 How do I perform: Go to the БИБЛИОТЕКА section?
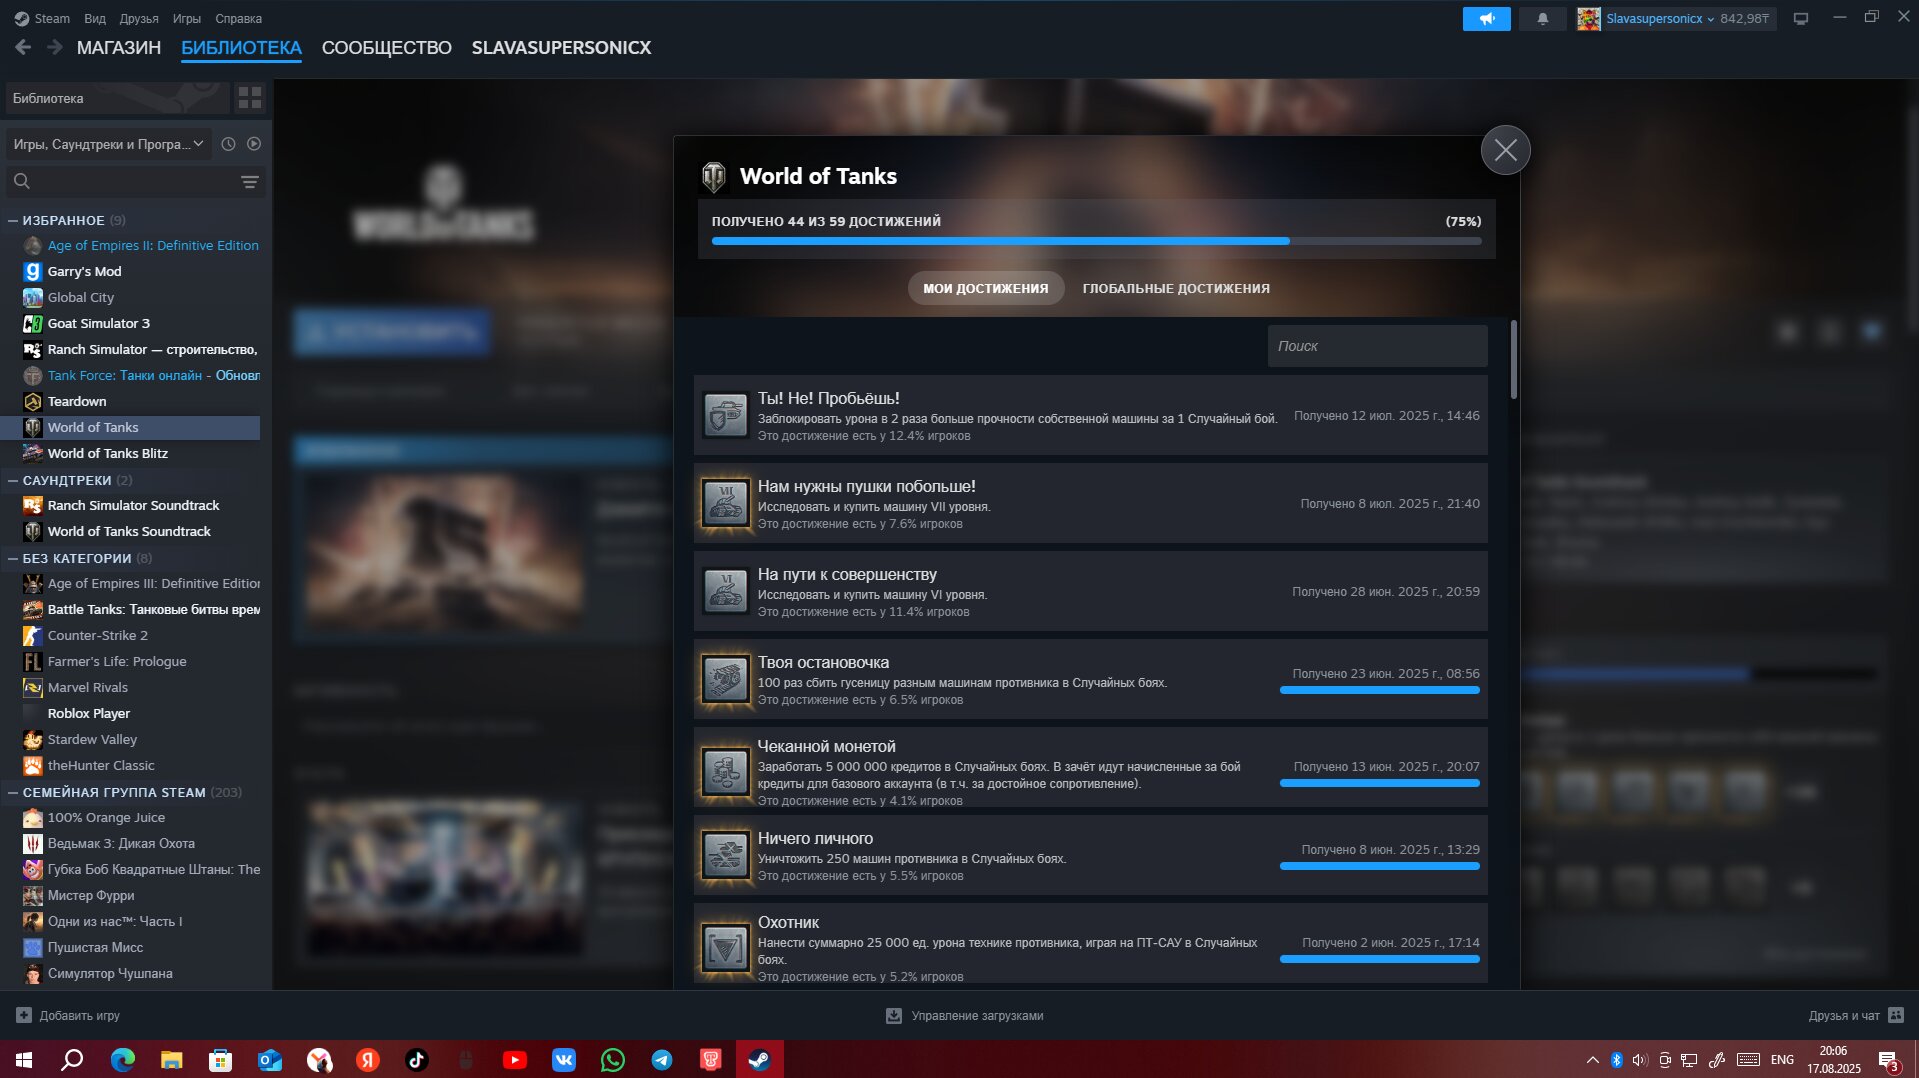(241, 47)
